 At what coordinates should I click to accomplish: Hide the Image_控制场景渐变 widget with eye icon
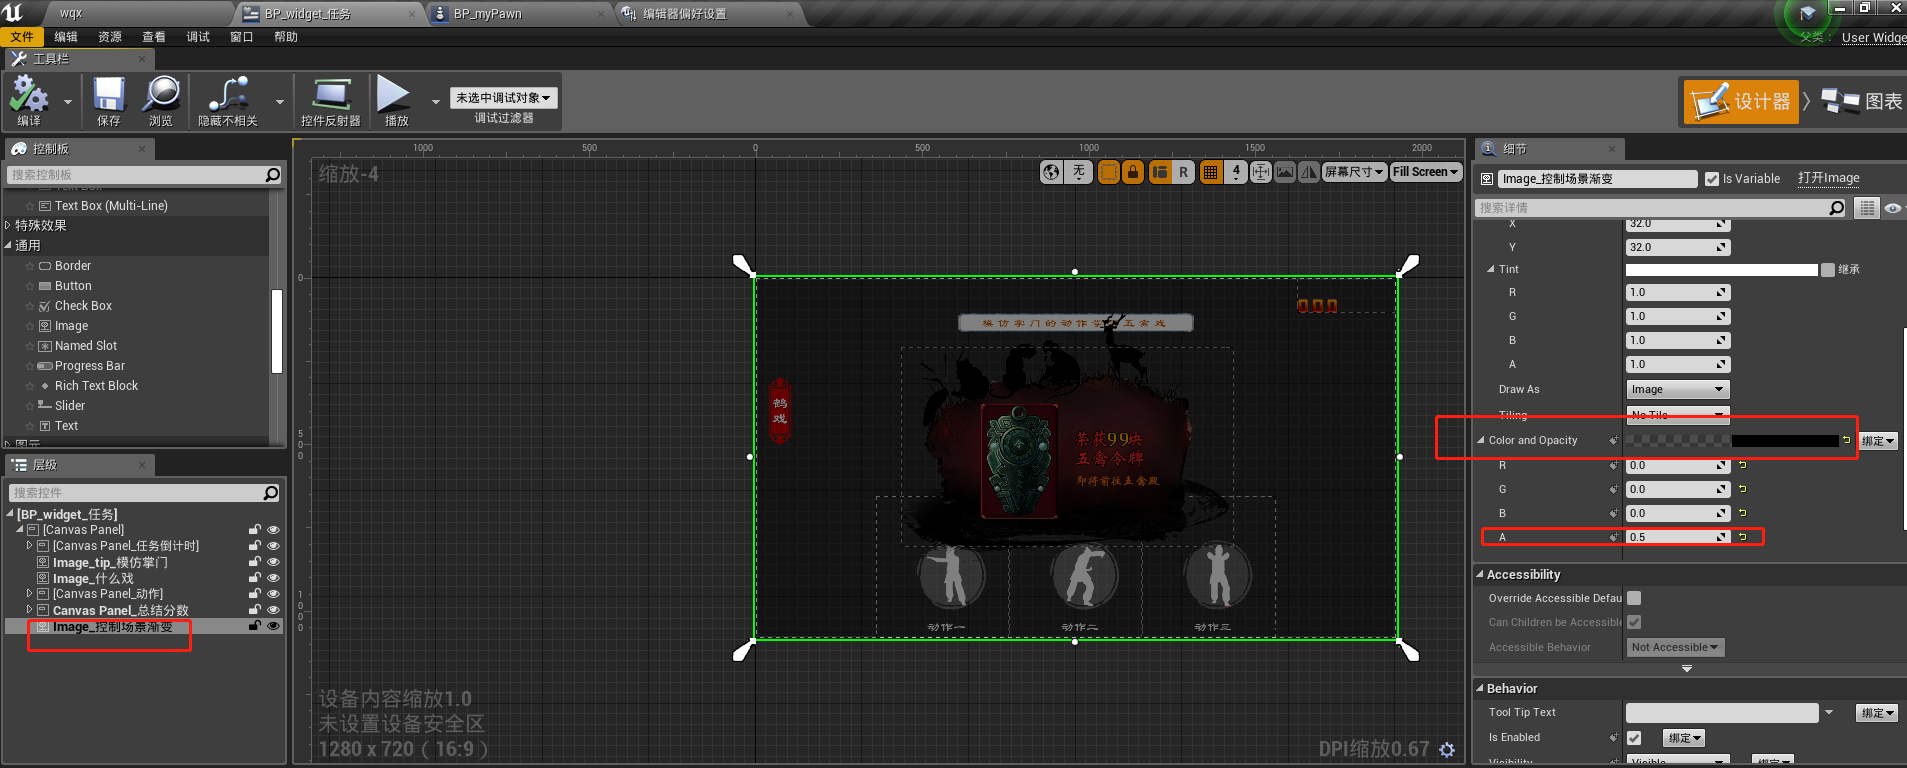coord(273,626)
